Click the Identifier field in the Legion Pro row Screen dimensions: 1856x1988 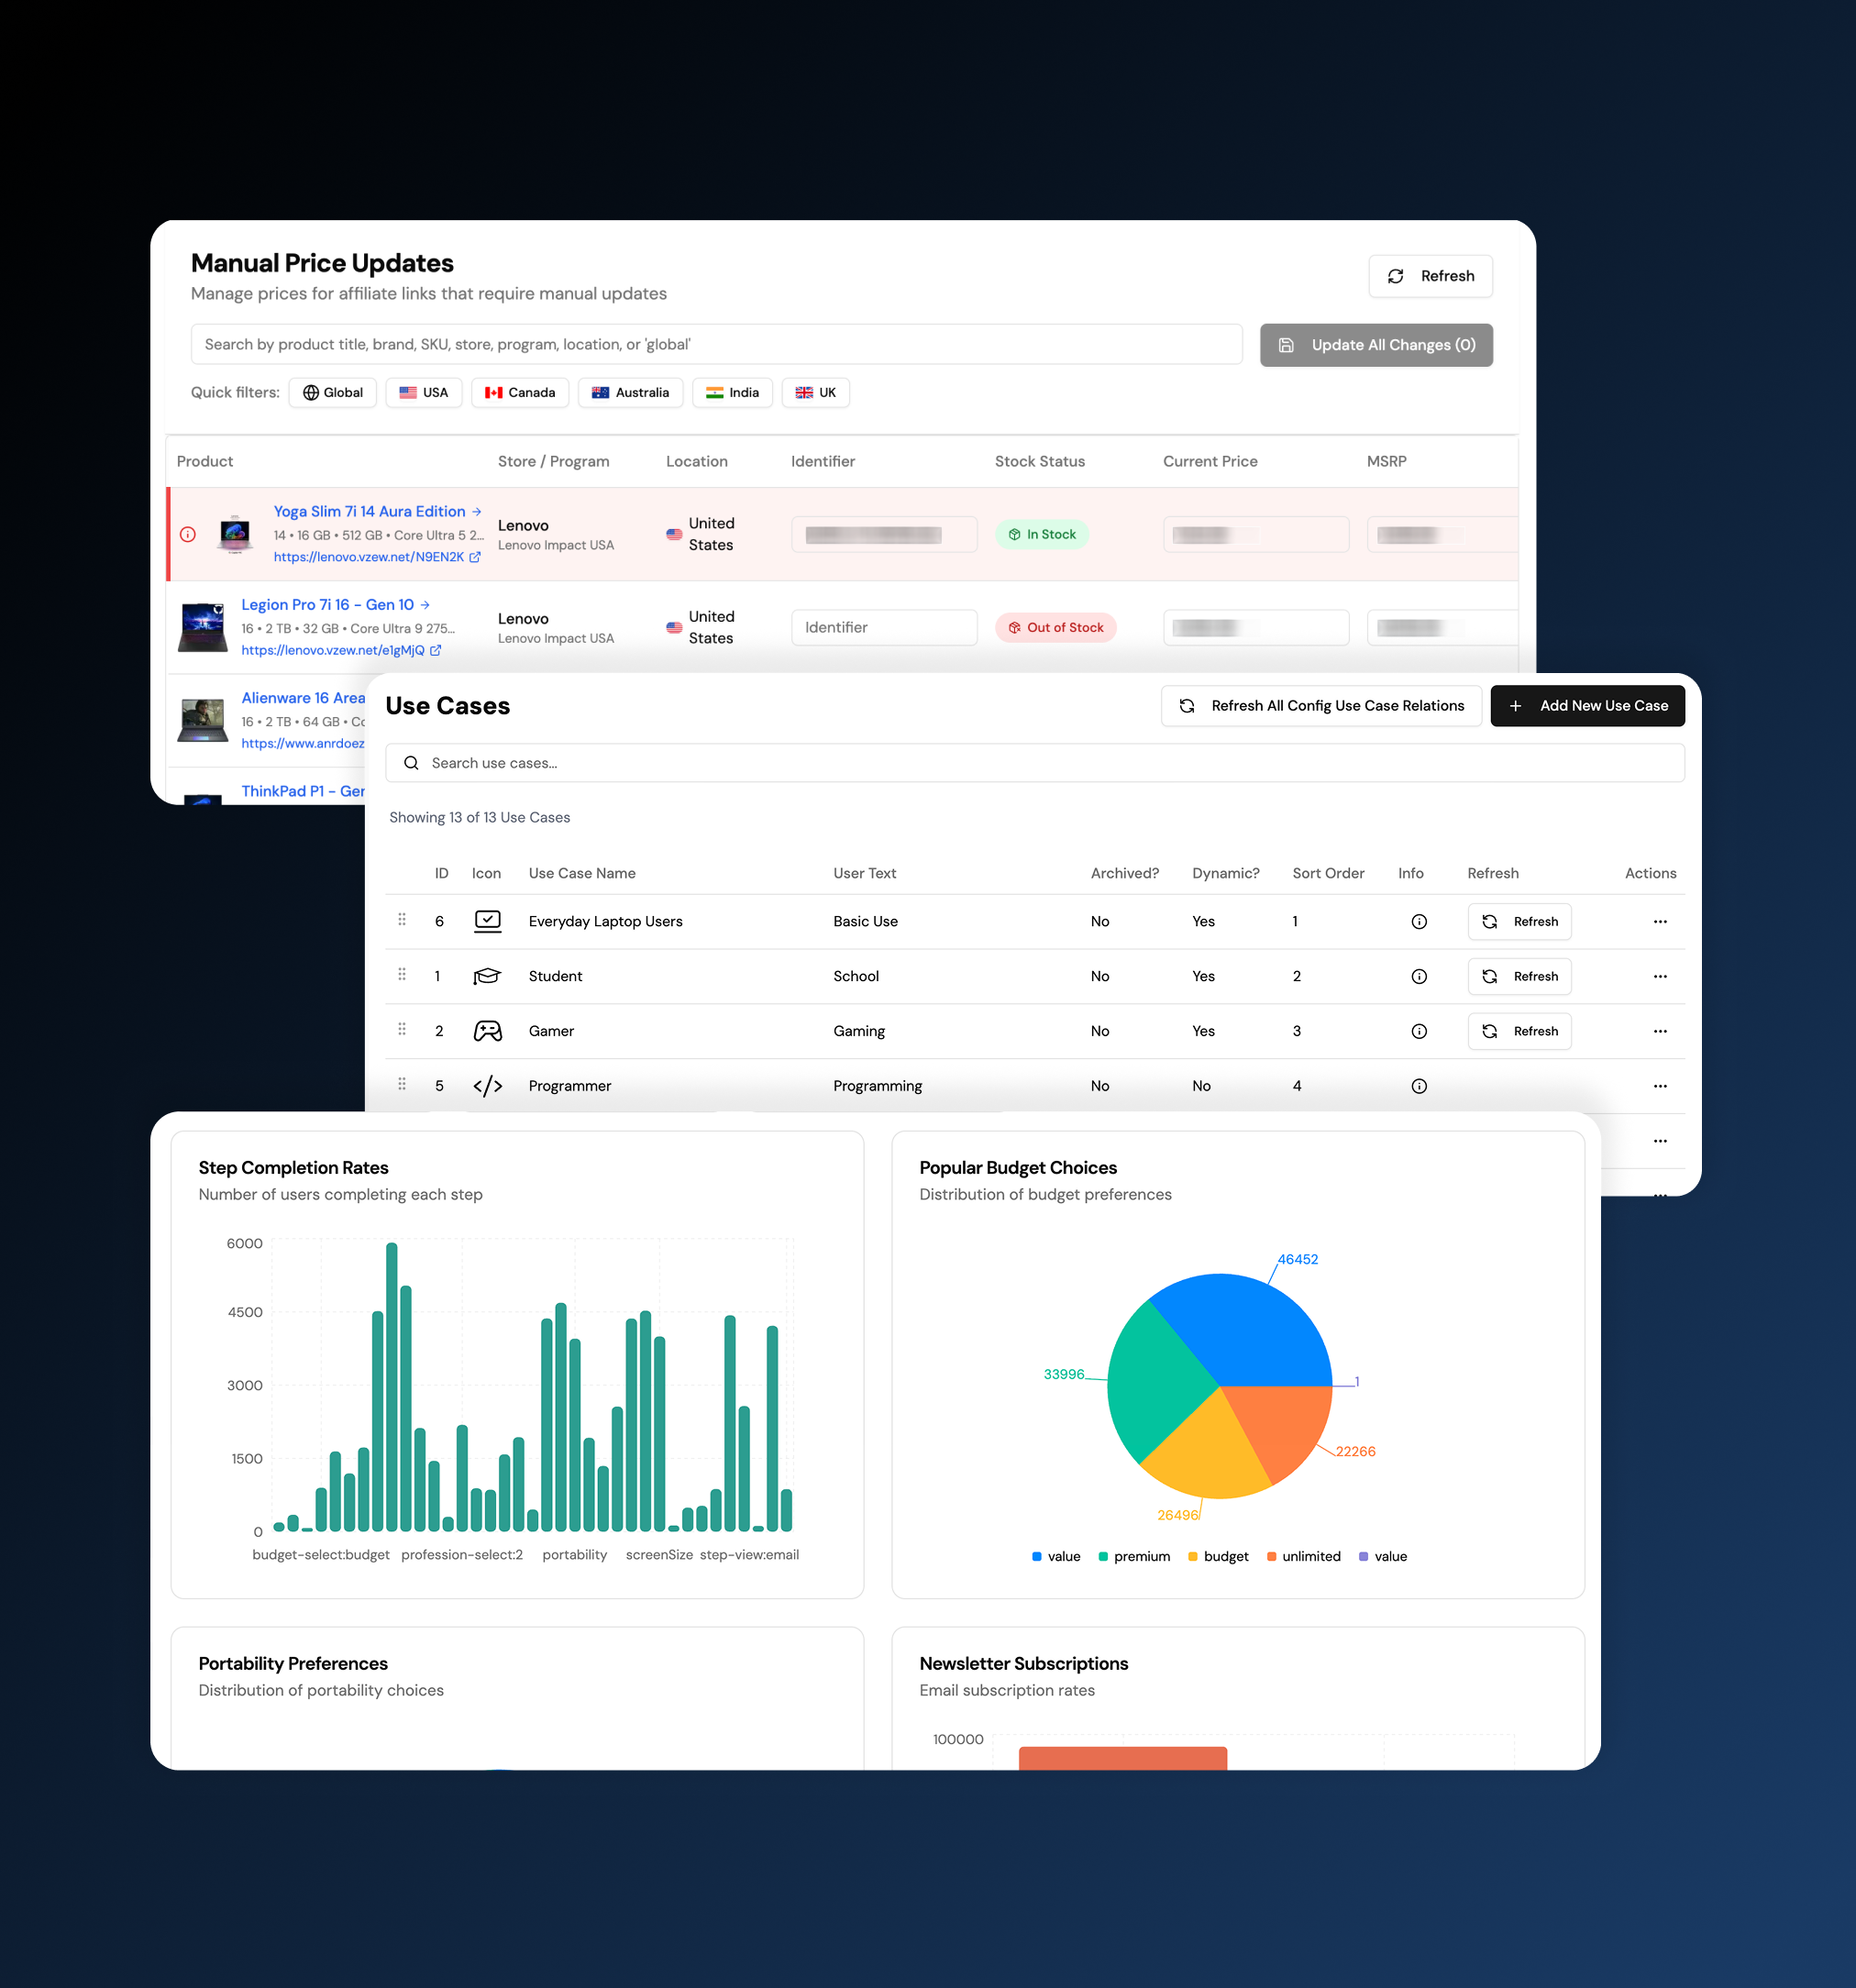pyautogui.click(x=884, y=627)
